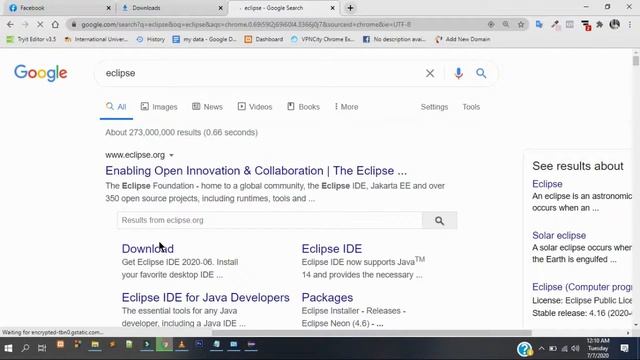
Task: Open Task View on taskbar
Action: pos(42,348)
